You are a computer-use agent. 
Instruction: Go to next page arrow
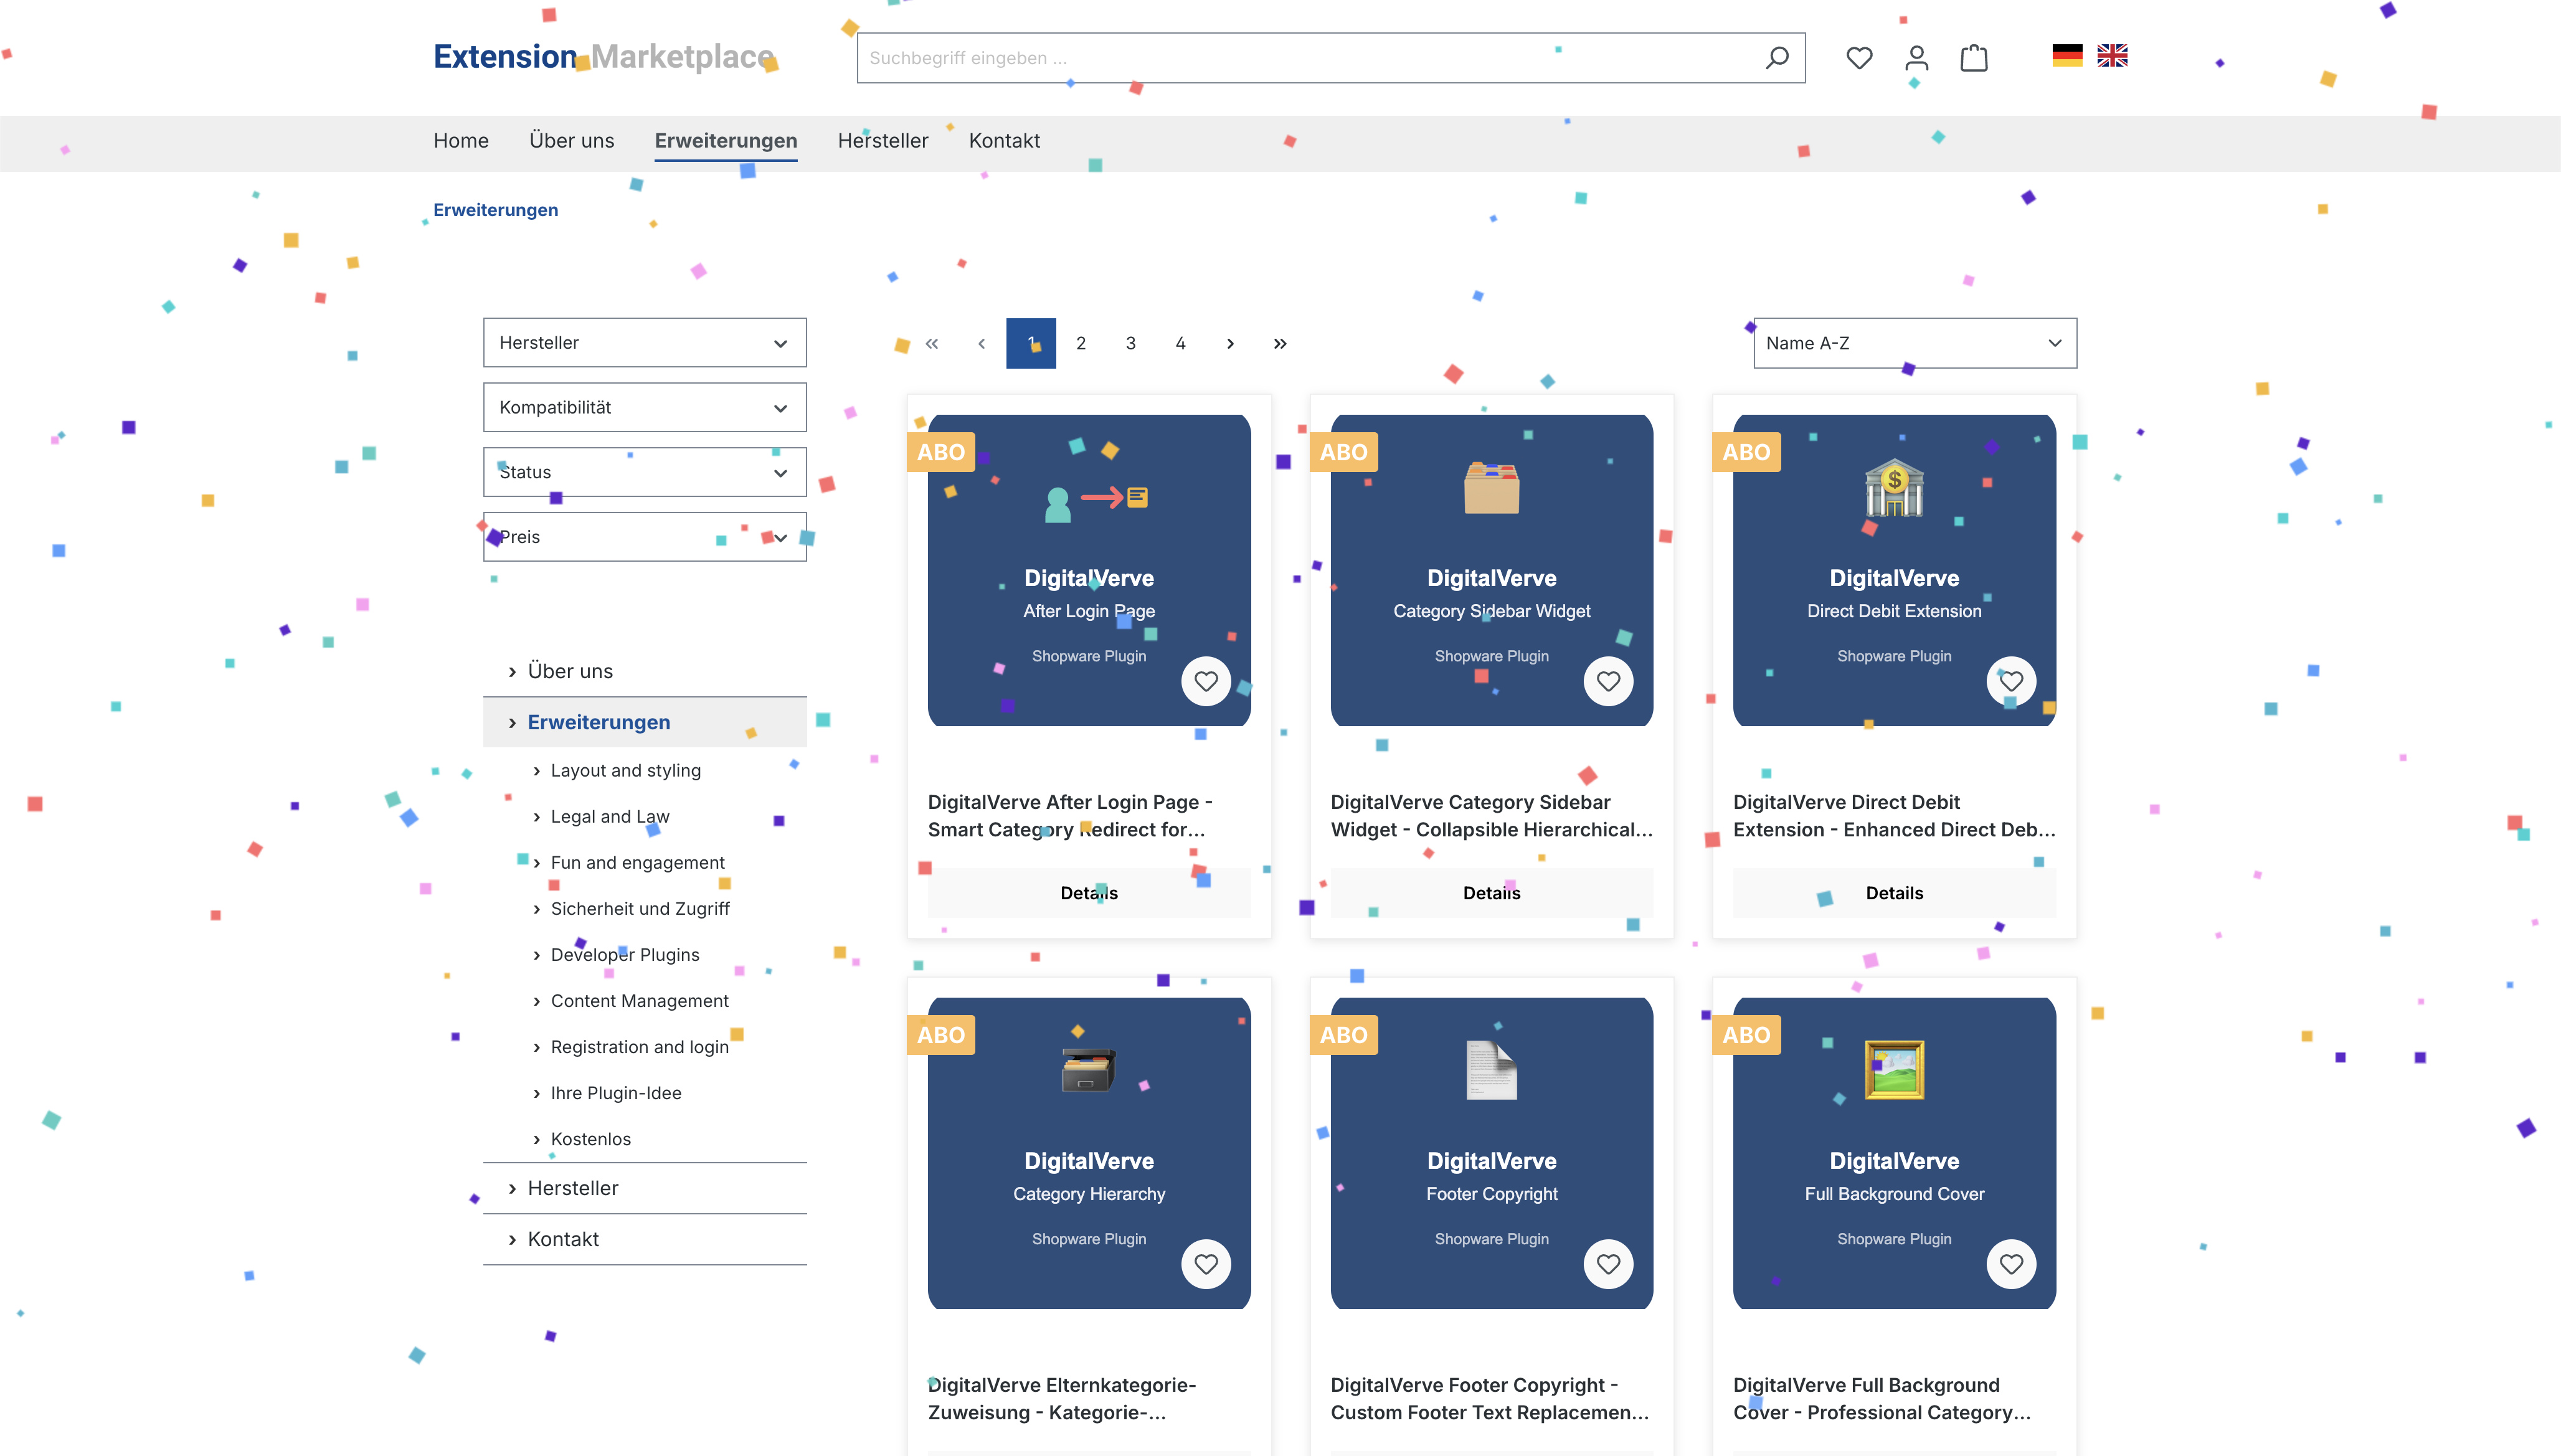pyautogui.click(x=1230, y=343)
